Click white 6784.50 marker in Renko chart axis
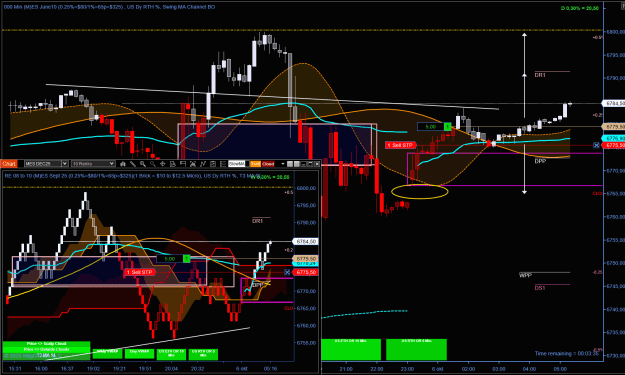 coord(306,241)
